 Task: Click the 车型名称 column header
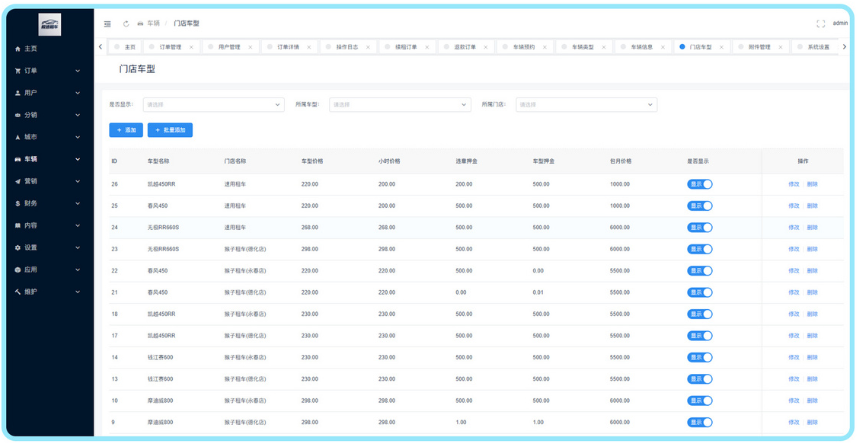click(158, 161)
